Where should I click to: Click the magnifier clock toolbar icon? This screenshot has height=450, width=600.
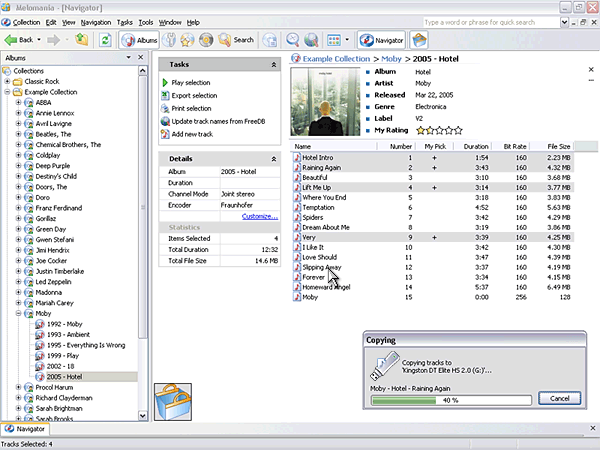pyautogui.click(x=293, y=40)
